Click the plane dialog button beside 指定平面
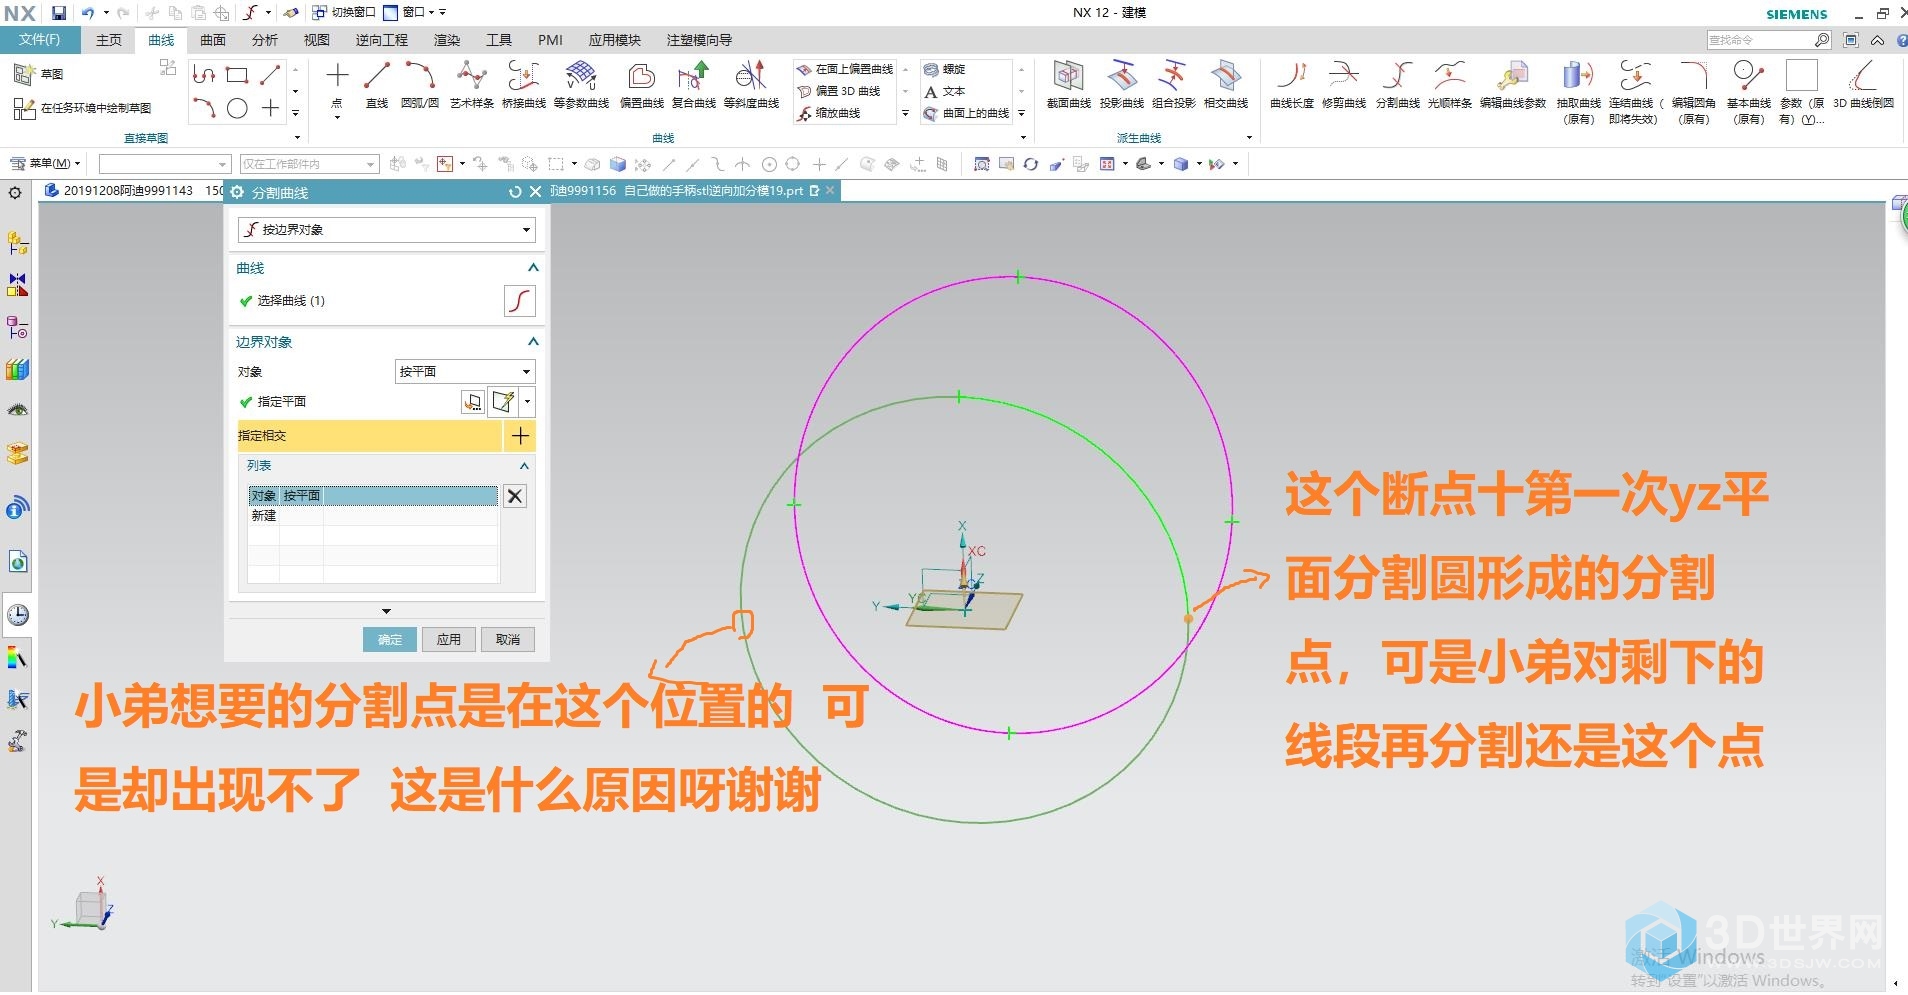The width and height of the screenshot is (1908, 995). point(473,402)
